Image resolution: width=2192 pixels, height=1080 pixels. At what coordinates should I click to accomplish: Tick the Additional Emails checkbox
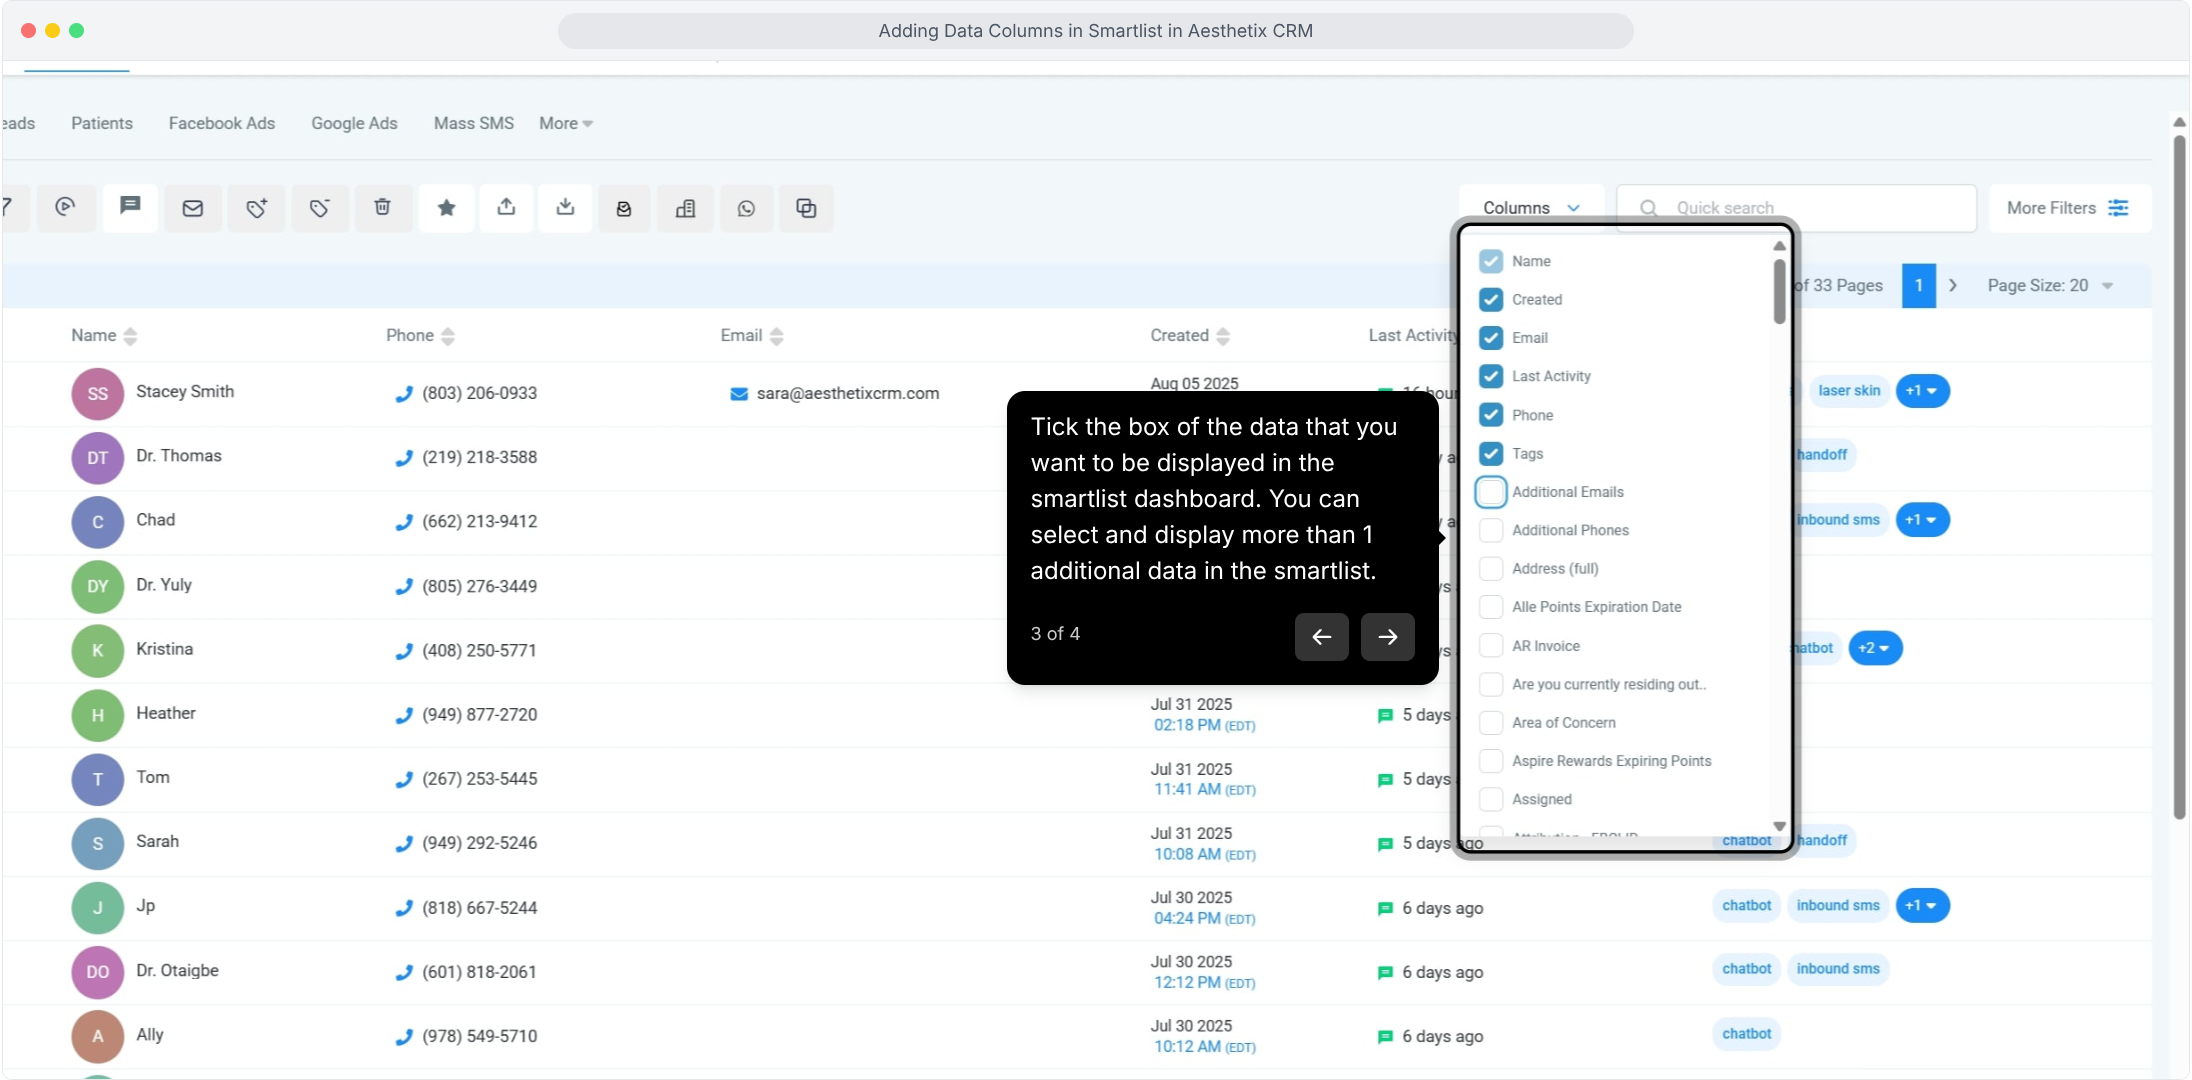(x=1491, y=492)
